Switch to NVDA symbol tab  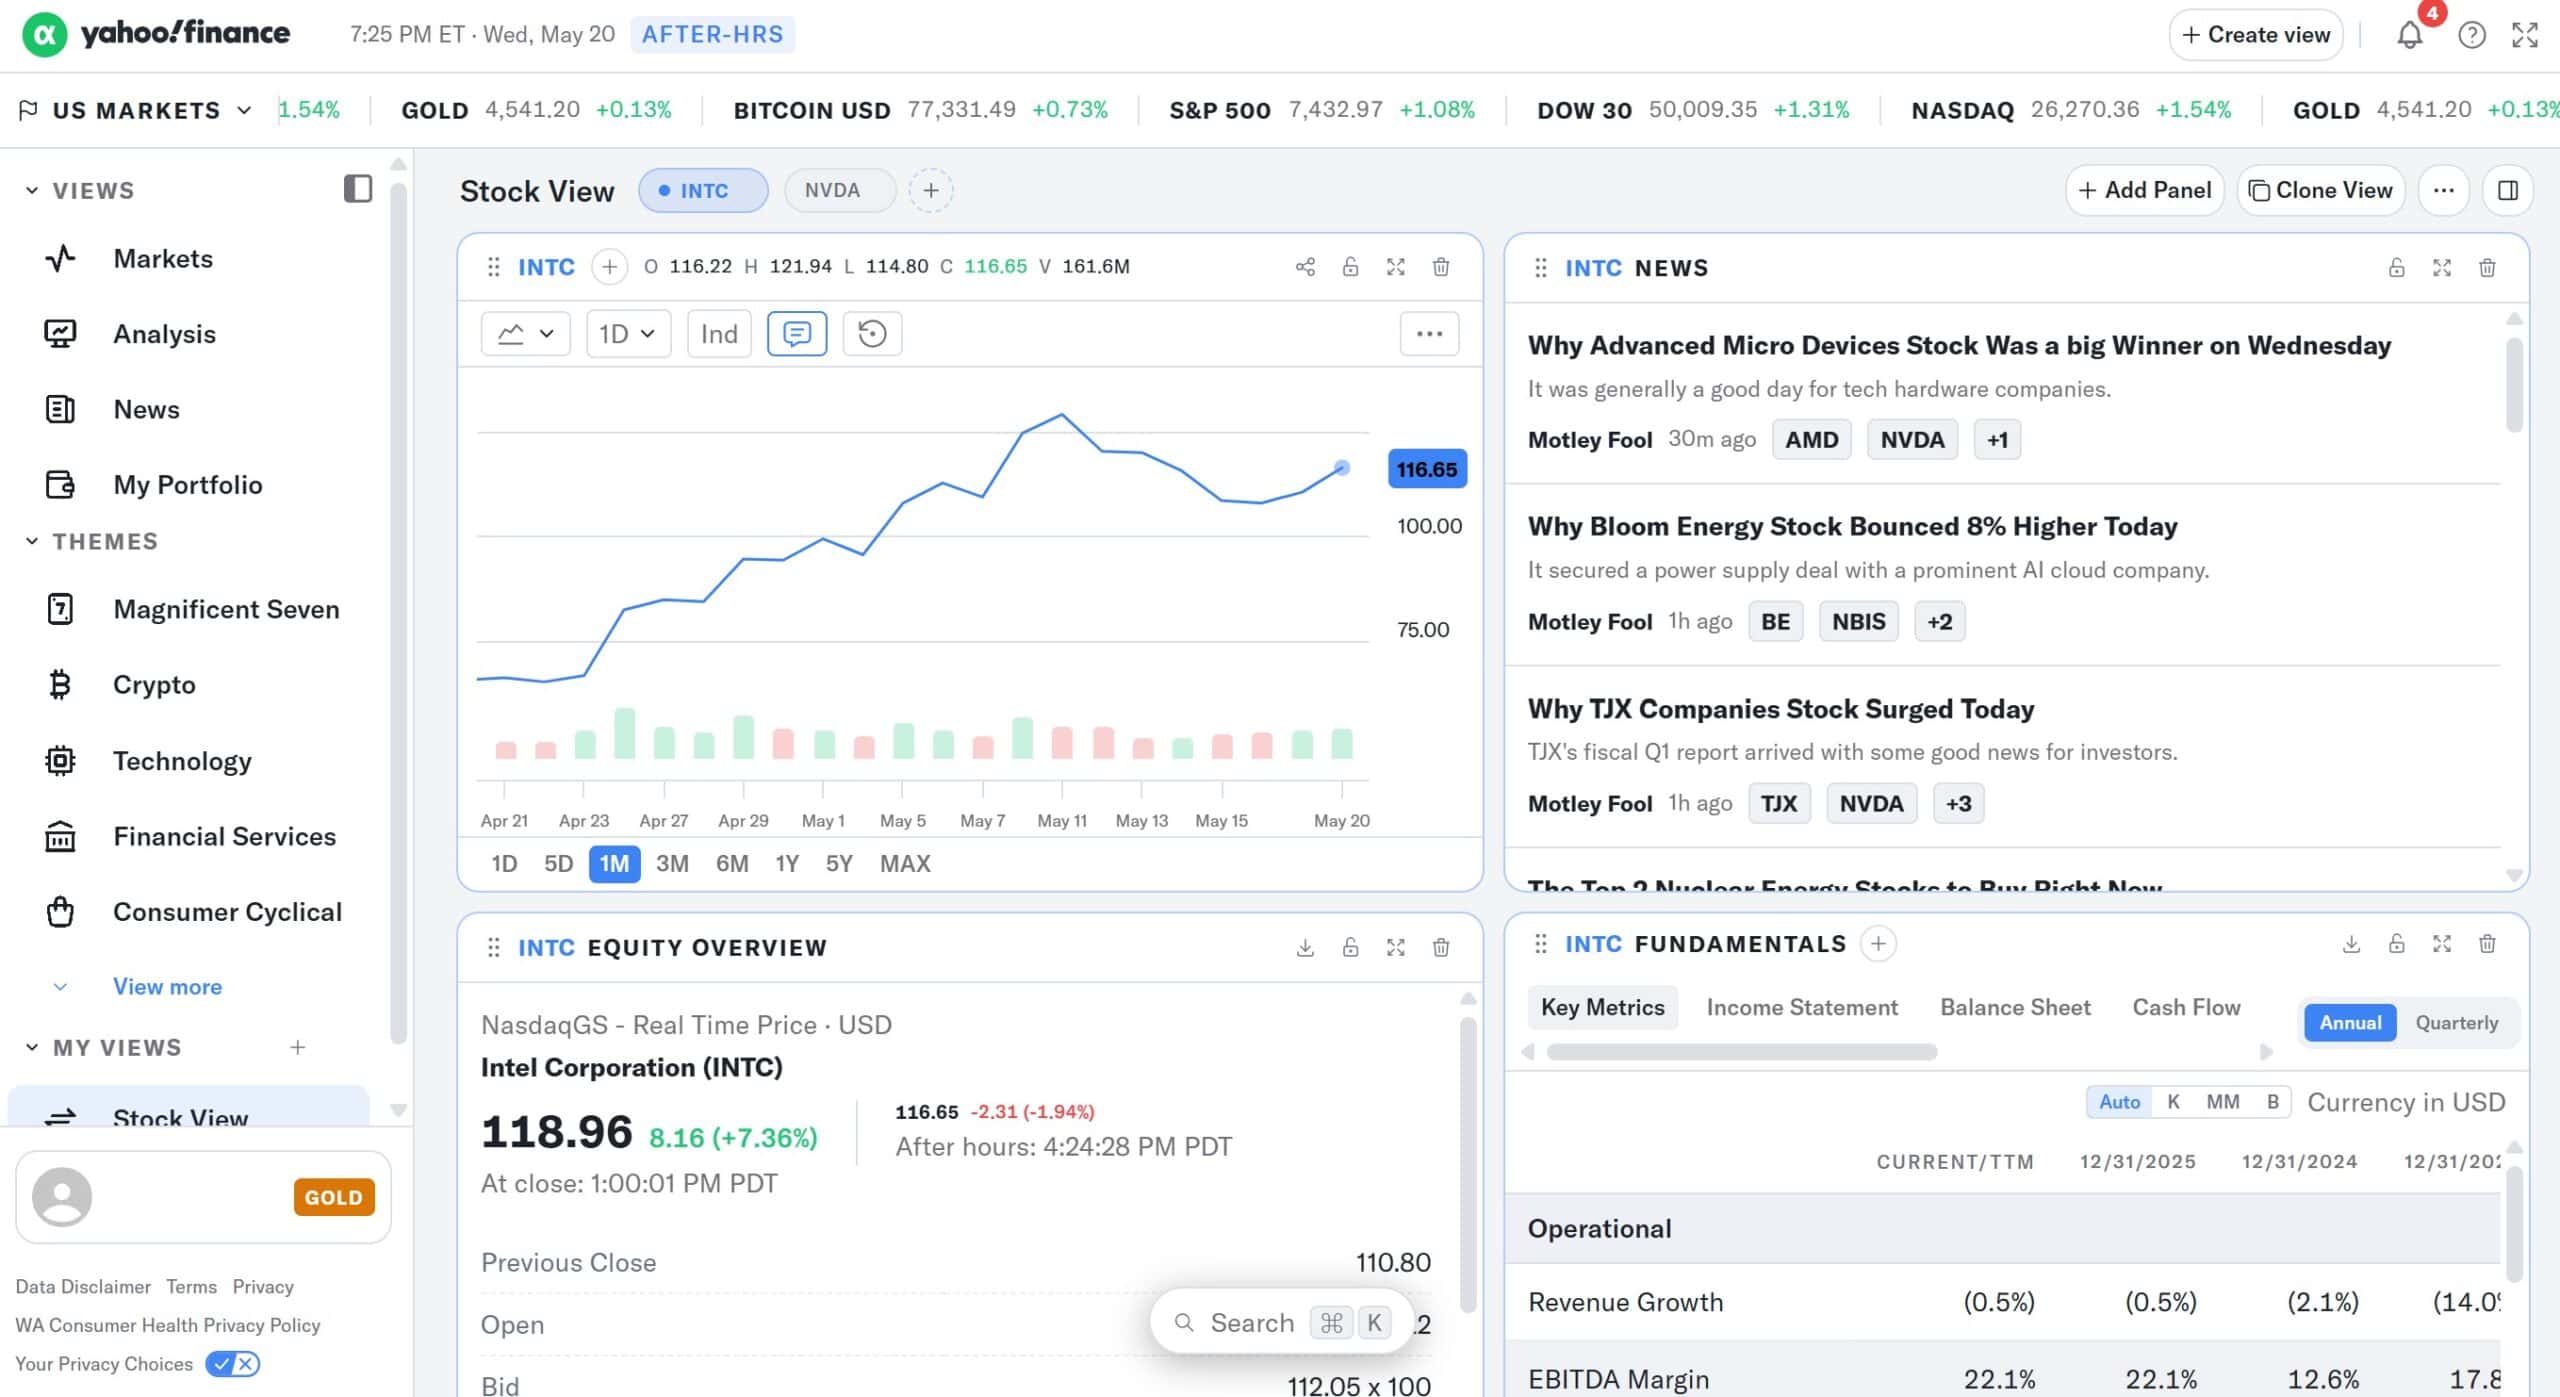click(839, 190)
